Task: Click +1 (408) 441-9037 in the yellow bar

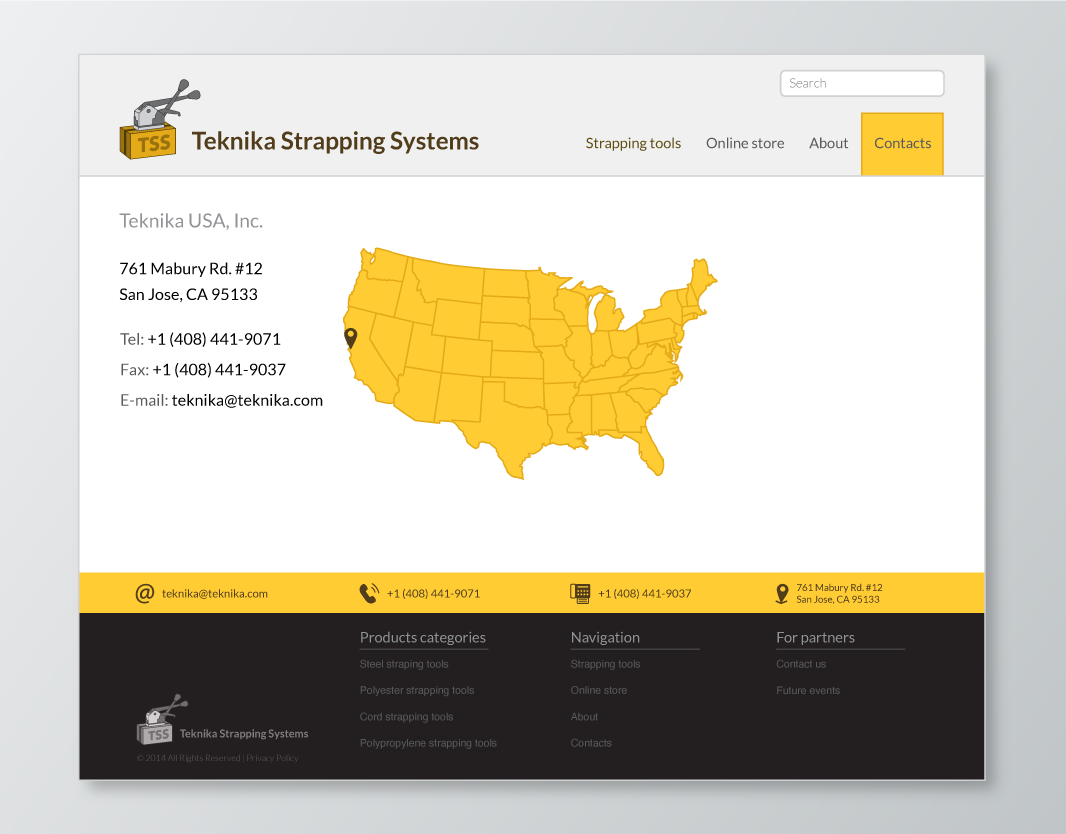Action: pos(644,593)
